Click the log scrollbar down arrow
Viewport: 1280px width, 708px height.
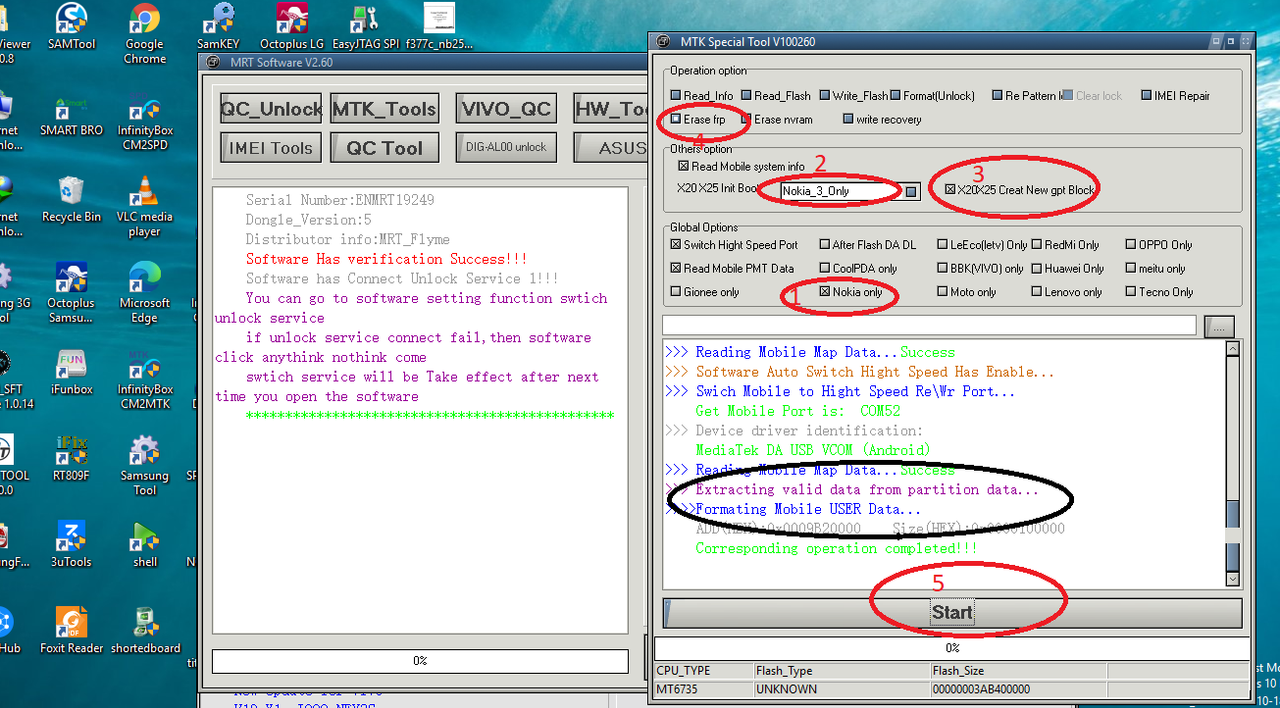1233,578
